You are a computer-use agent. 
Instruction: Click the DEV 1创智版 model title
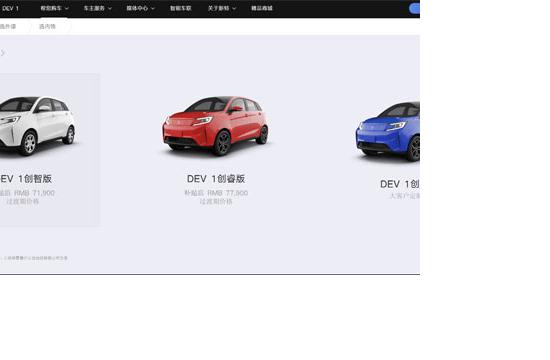[26, 179]
